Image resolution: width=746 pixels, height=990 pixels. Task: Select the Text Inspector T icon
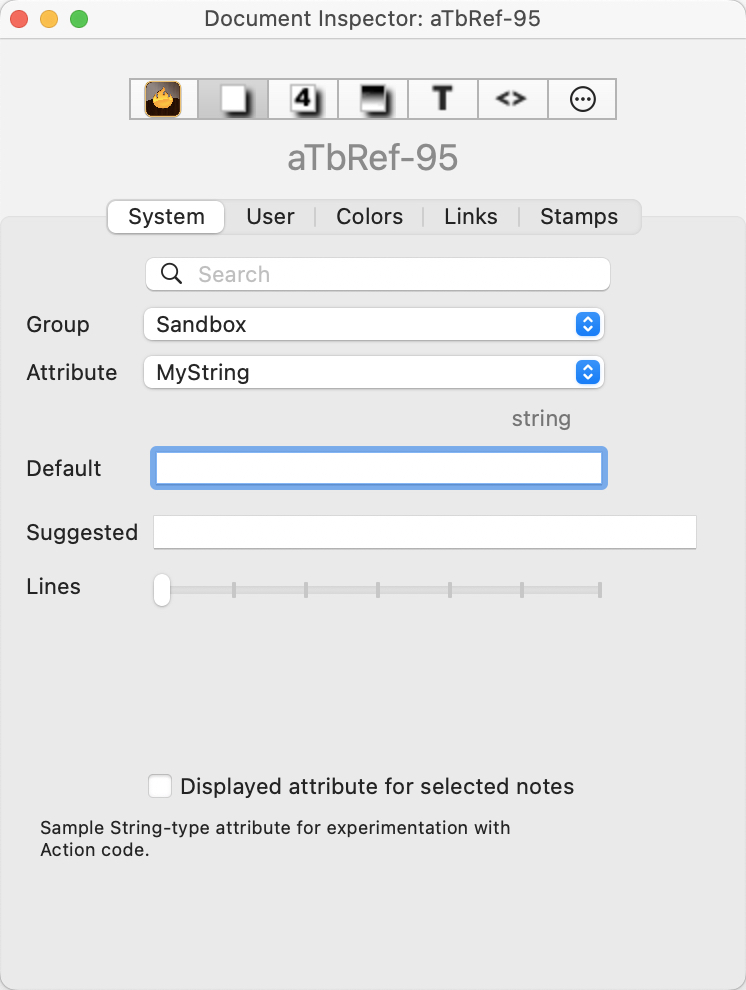(x=442, y=99)
